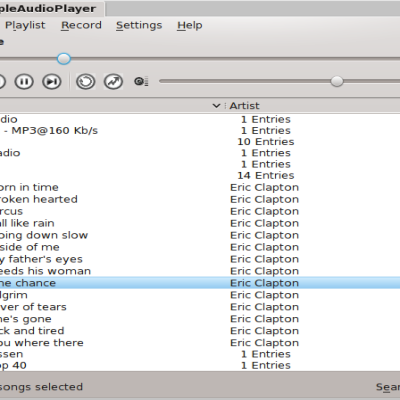Click the volume speaker icon

[x=141, y=81]
